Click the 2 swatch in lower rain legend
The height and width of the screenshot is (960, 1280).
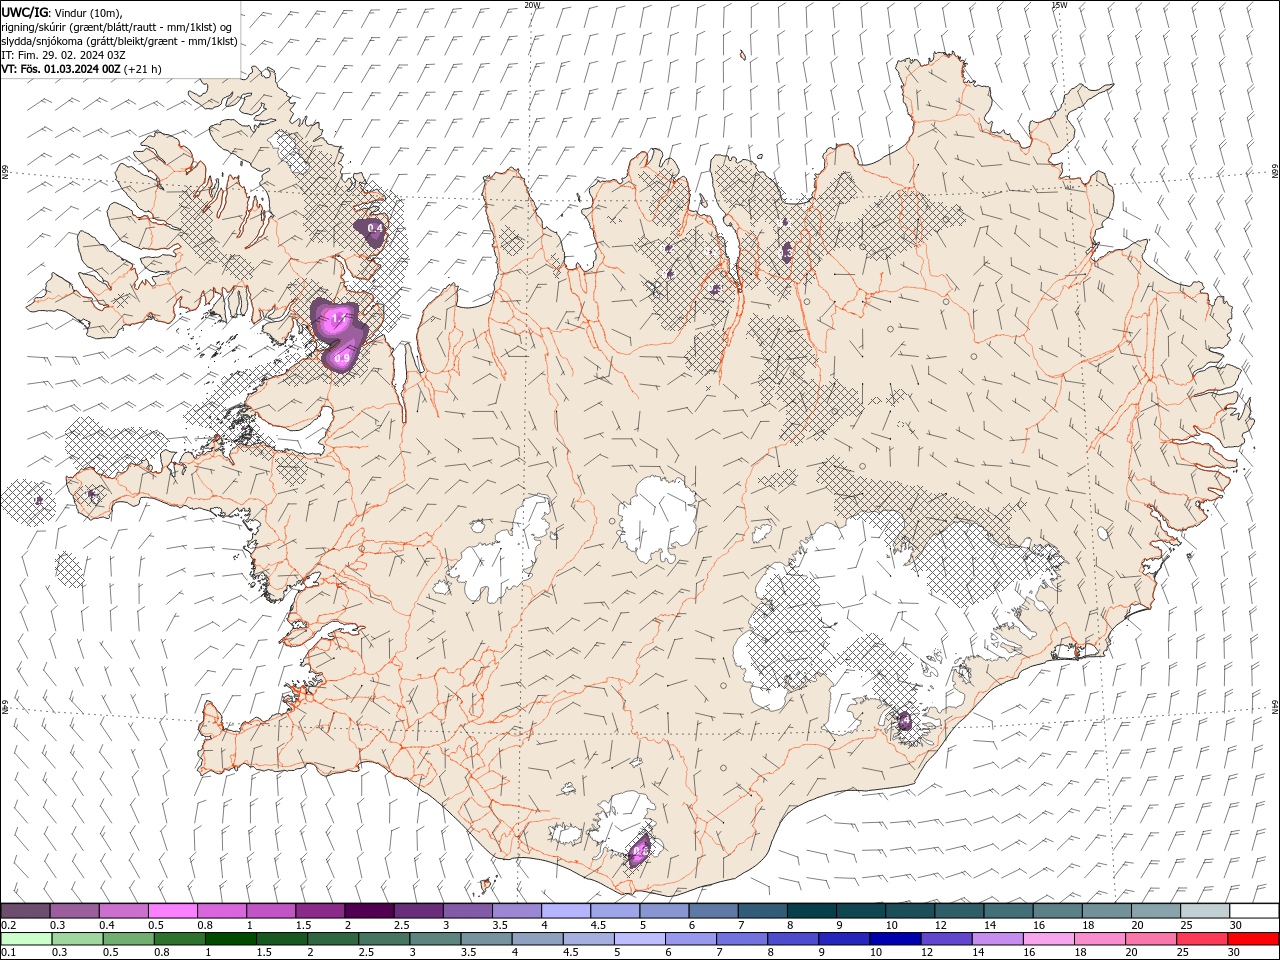tap(332, 939)
